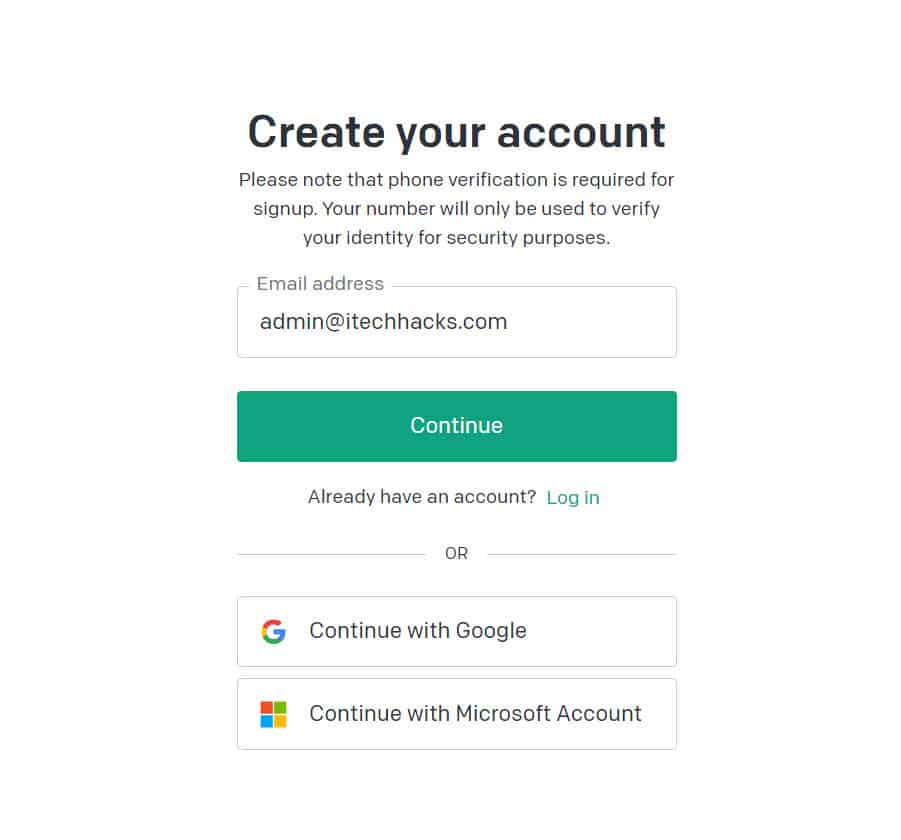Viewport: 901px width, 840px height.
Task: Click the red square of Microsoft logo
Action: [x=267, y=708]
